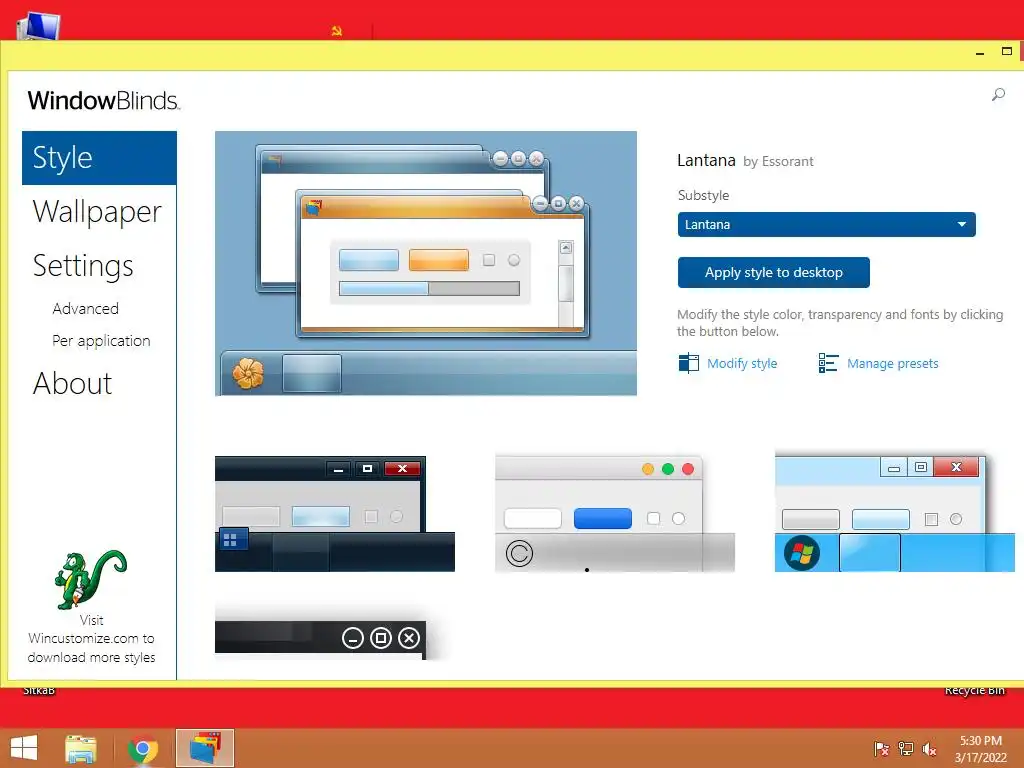The image size is (1024, 768).
Task: Open the Windows Start button
Action: coord(24,748)
